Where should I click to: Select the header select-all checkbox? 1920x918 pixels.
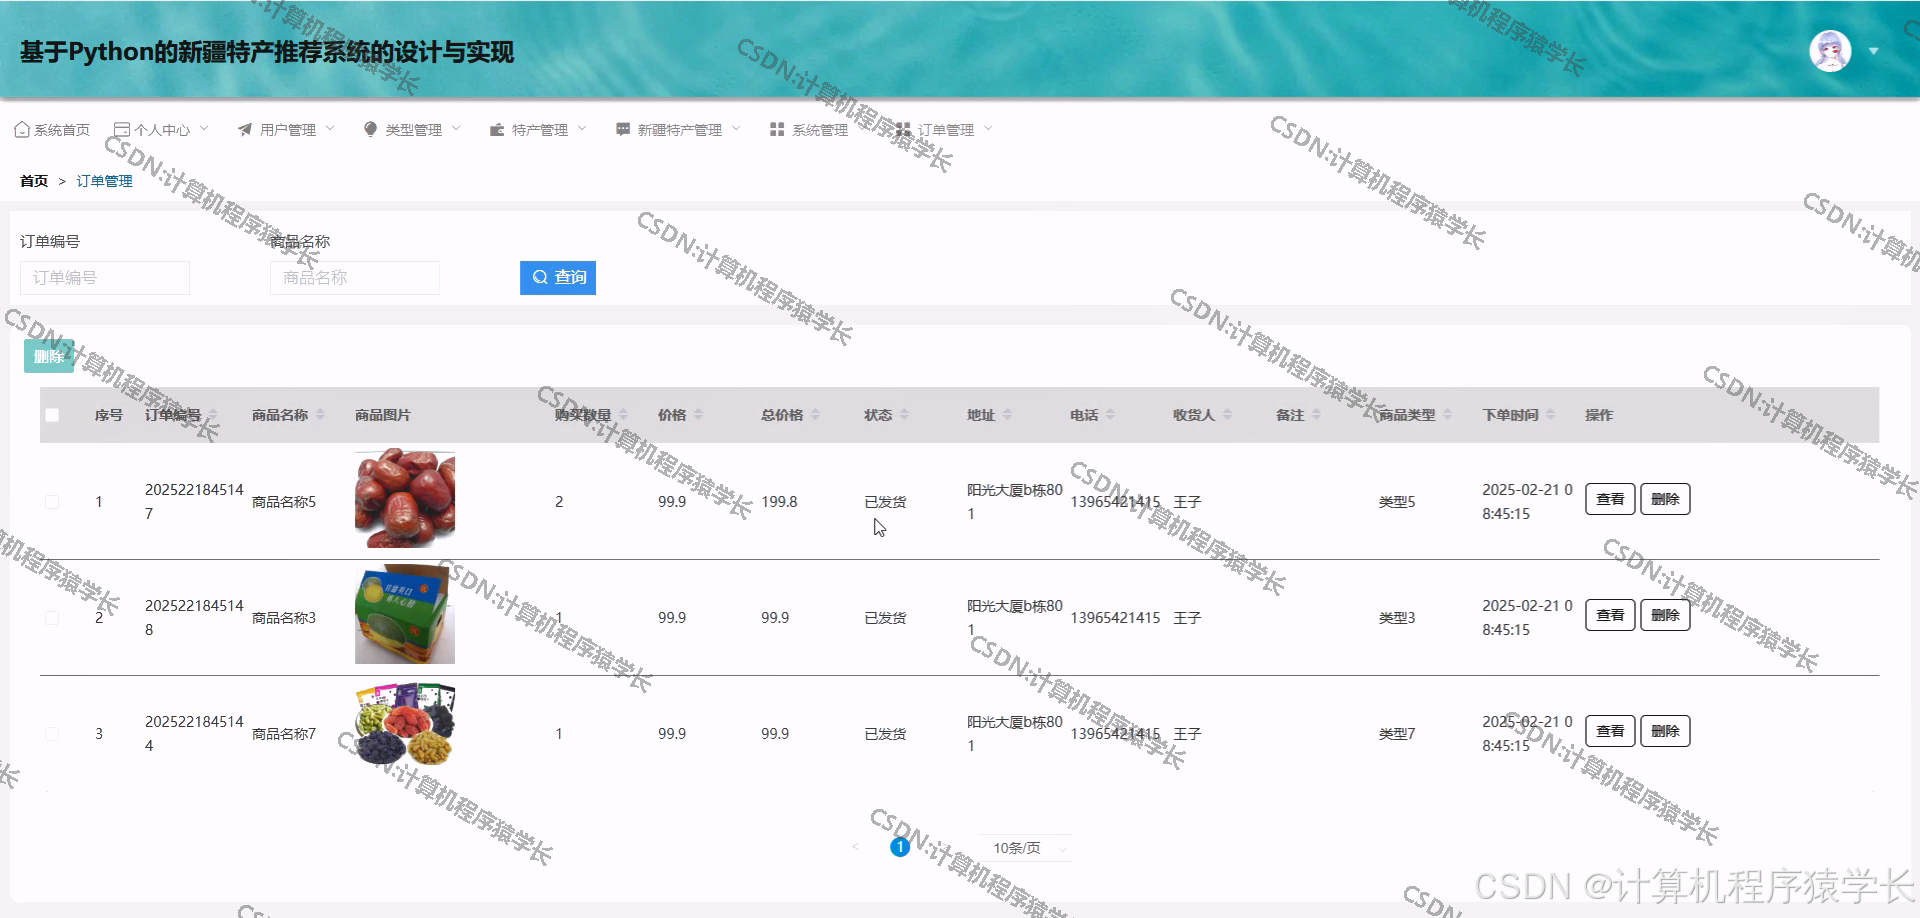pos(52,415)
